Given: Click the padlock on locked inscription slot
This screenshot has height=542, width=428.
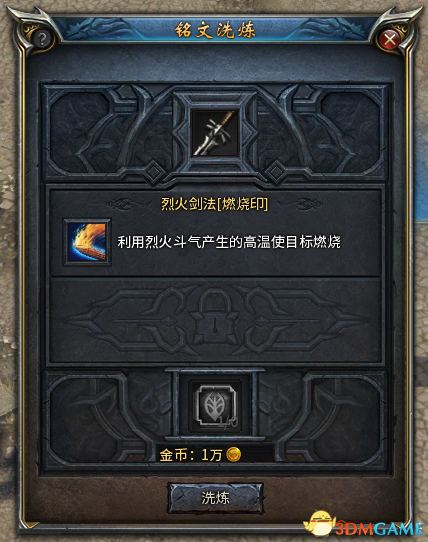Looking at the screenshot, I should click(x=214, y=317).
